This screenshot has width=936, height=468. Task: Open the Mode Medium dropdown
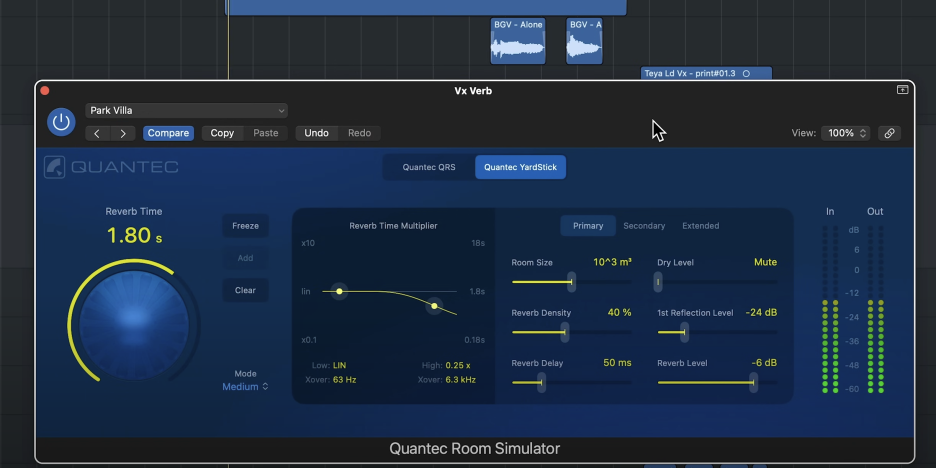click(x=245, y=387)
